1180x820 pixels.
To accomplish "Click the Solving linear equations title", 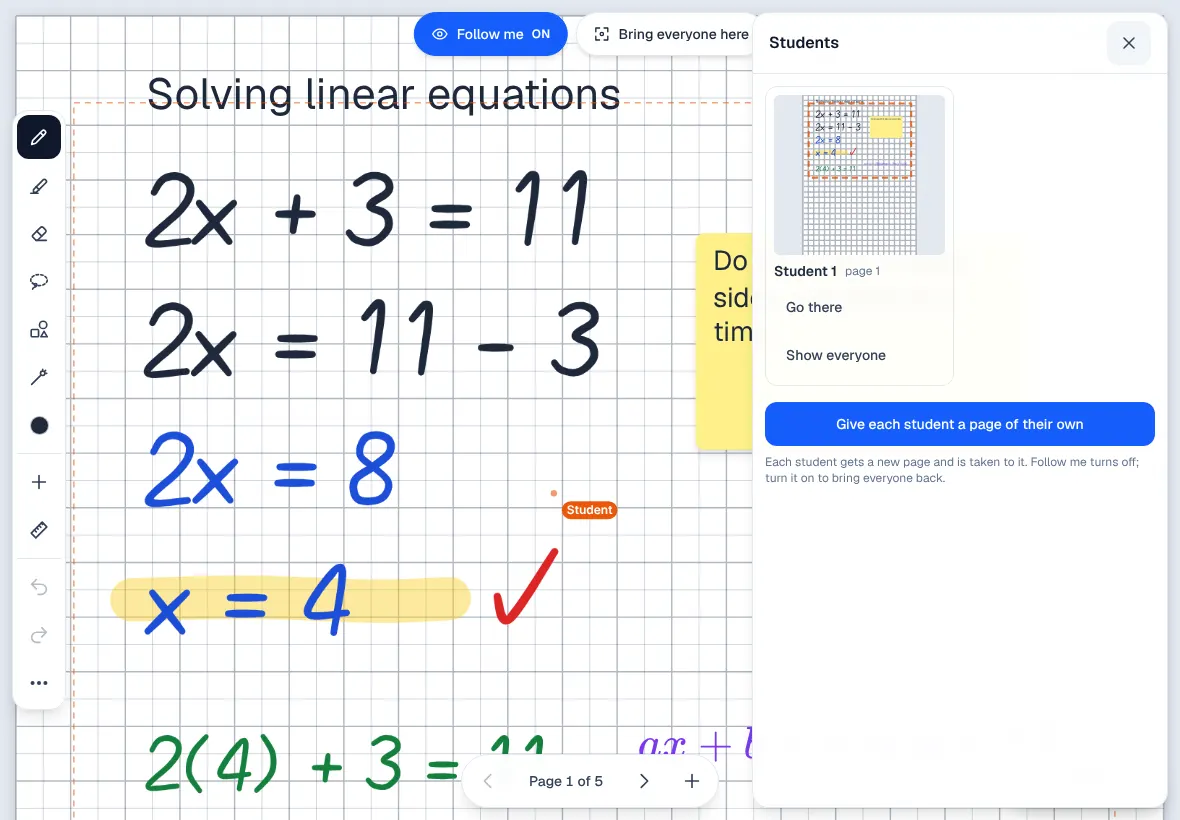I will pos(384,94).
